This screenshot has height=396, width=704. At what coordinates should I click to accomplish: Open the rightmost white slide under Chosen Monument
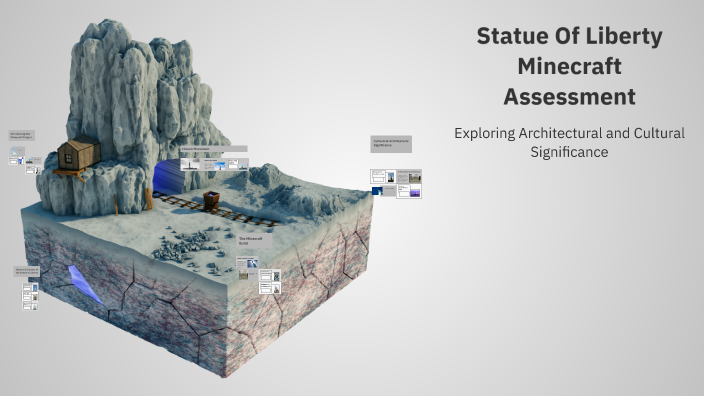pyautogui.click(x=238, y=164)
